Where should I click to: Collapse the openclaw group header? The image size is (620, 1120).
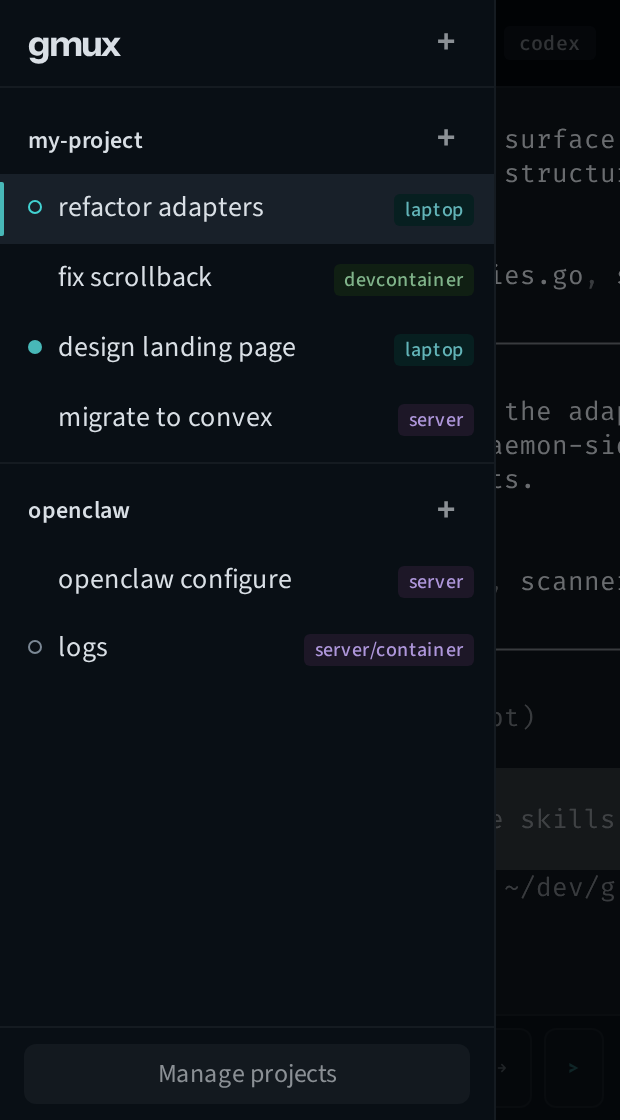click(x=79, y=510)
